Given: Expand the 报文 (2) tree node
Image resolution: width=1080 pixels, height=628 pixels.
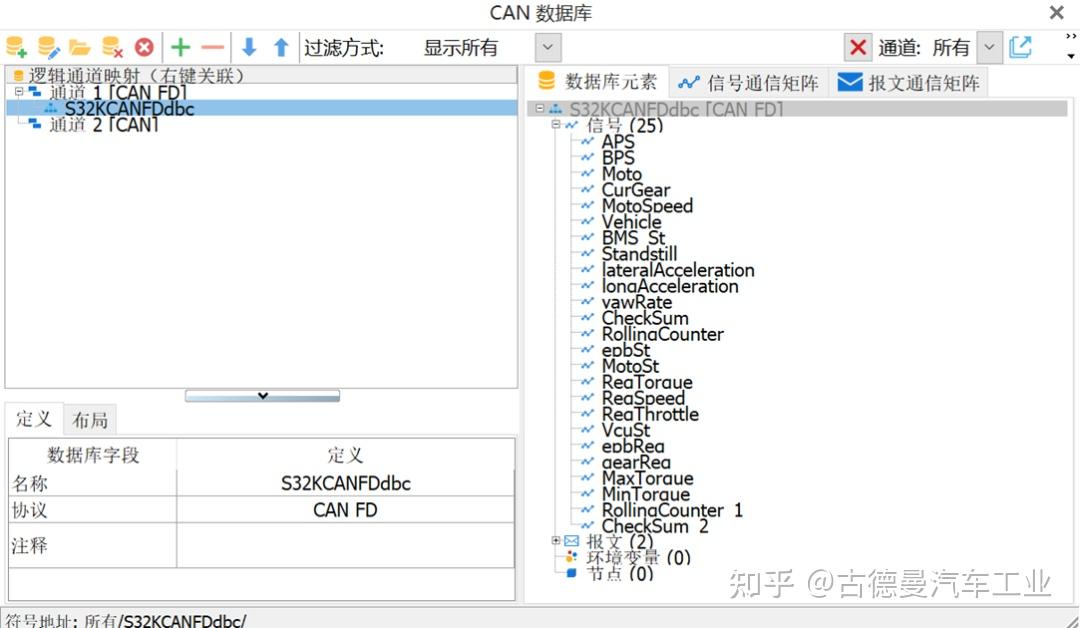Looking at the screenshot, I should pyautogui.click(x=557, y=540).
